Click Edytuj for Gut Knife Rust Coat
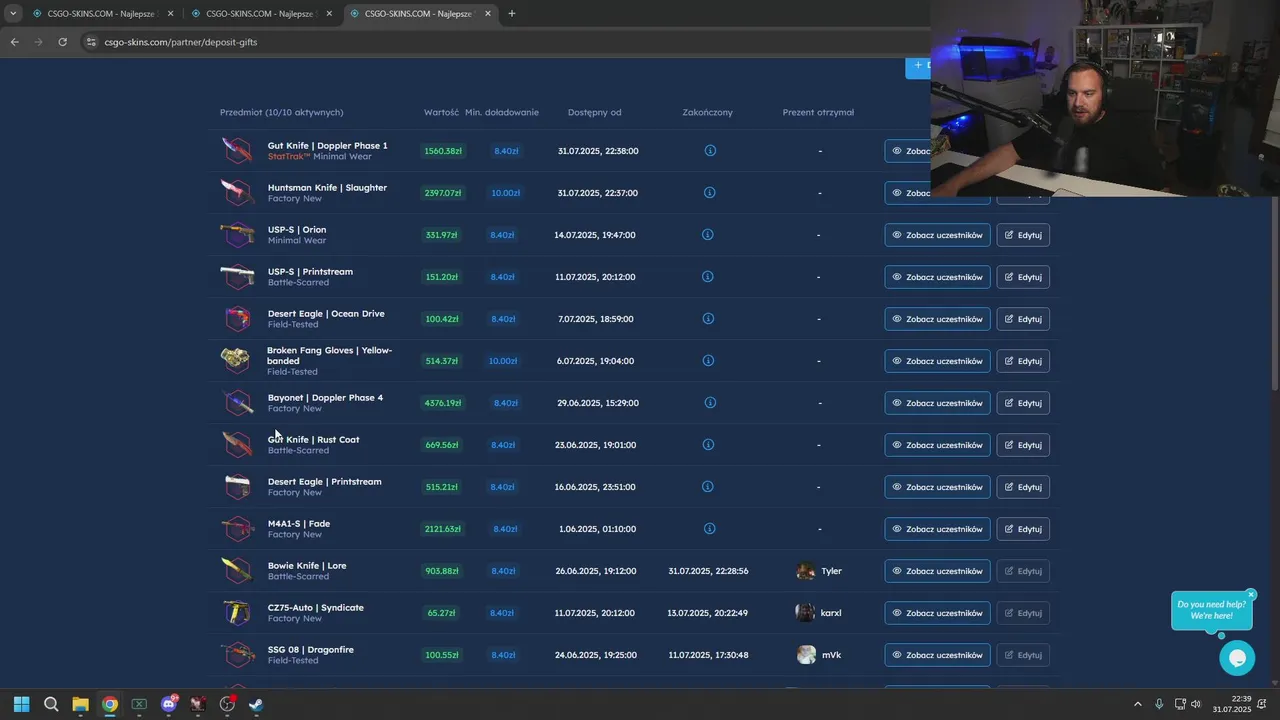Screen dimensions: 1280x720 pyautogui.click(x=1023, y=445)
